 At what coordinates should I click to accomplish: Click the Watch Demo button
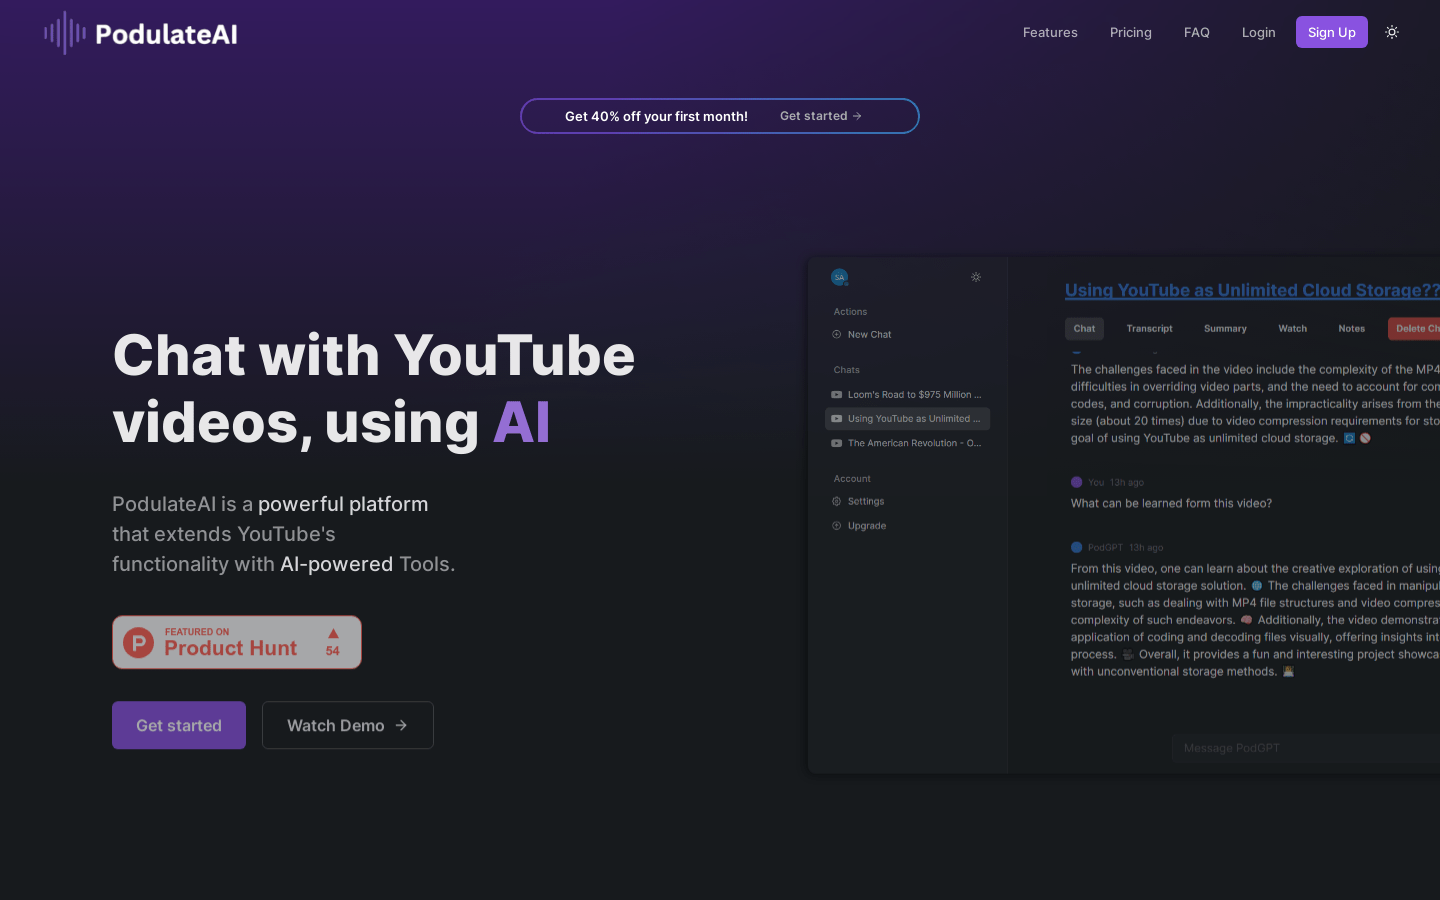[348, 725]
